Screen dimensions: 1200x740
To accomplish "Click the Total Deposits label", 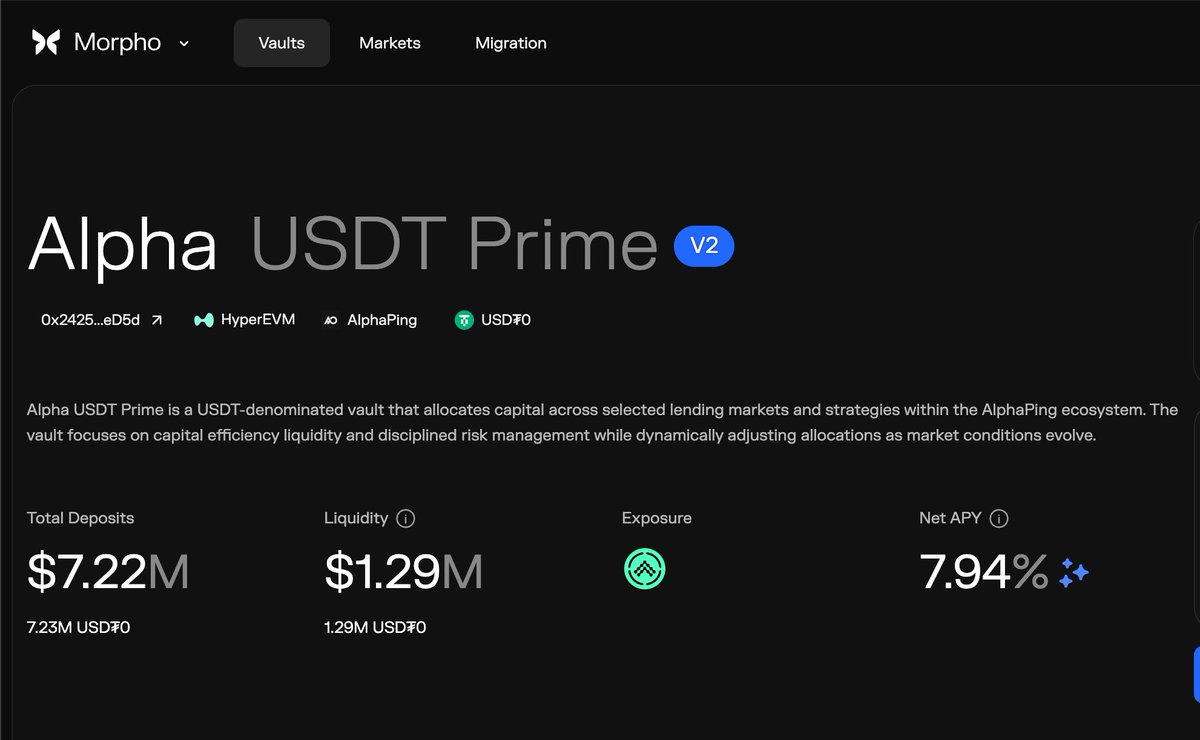I will (x=80, y=518).
